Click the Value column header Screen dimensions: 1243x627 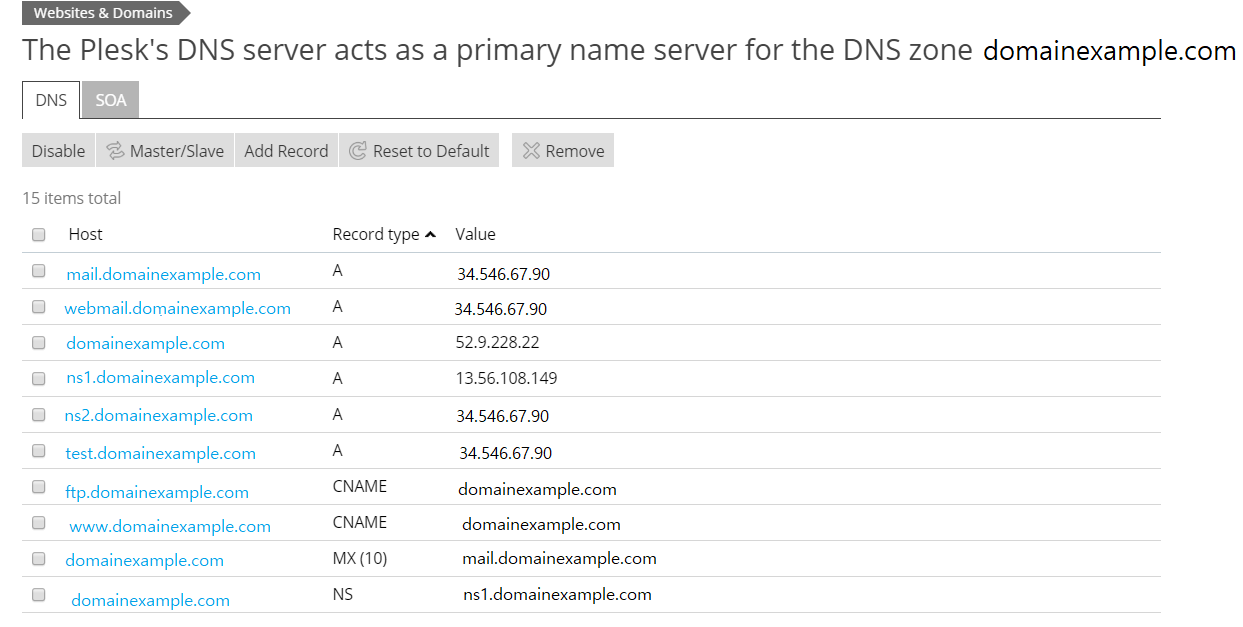(x=475, y=234)
